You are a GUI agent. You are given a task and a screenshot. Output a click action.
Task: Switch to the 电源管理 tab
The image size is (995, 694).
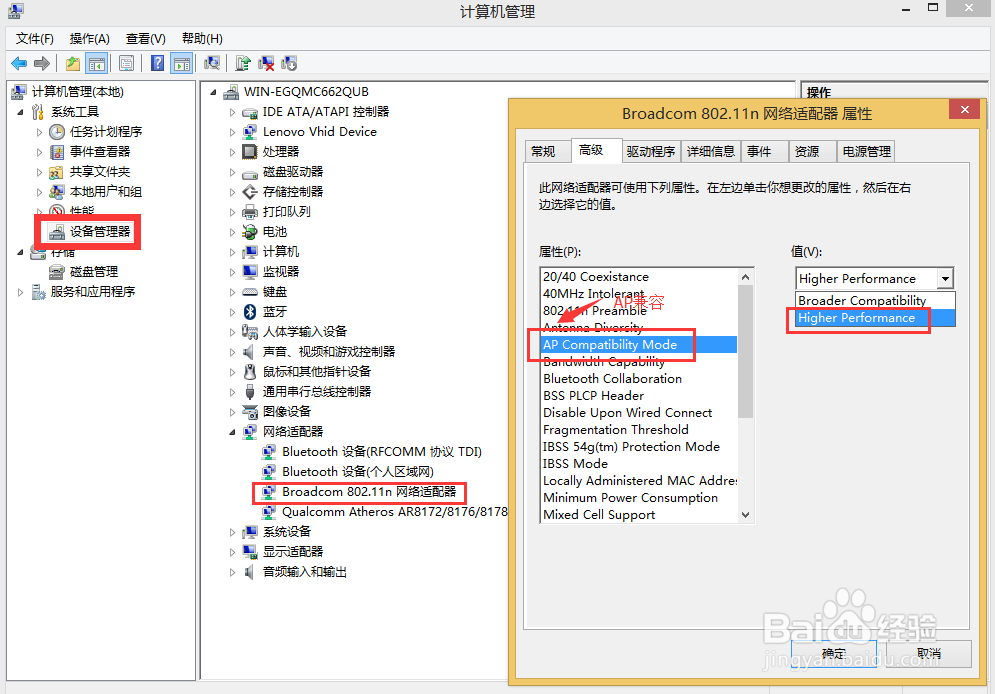(x=866, y=152)
